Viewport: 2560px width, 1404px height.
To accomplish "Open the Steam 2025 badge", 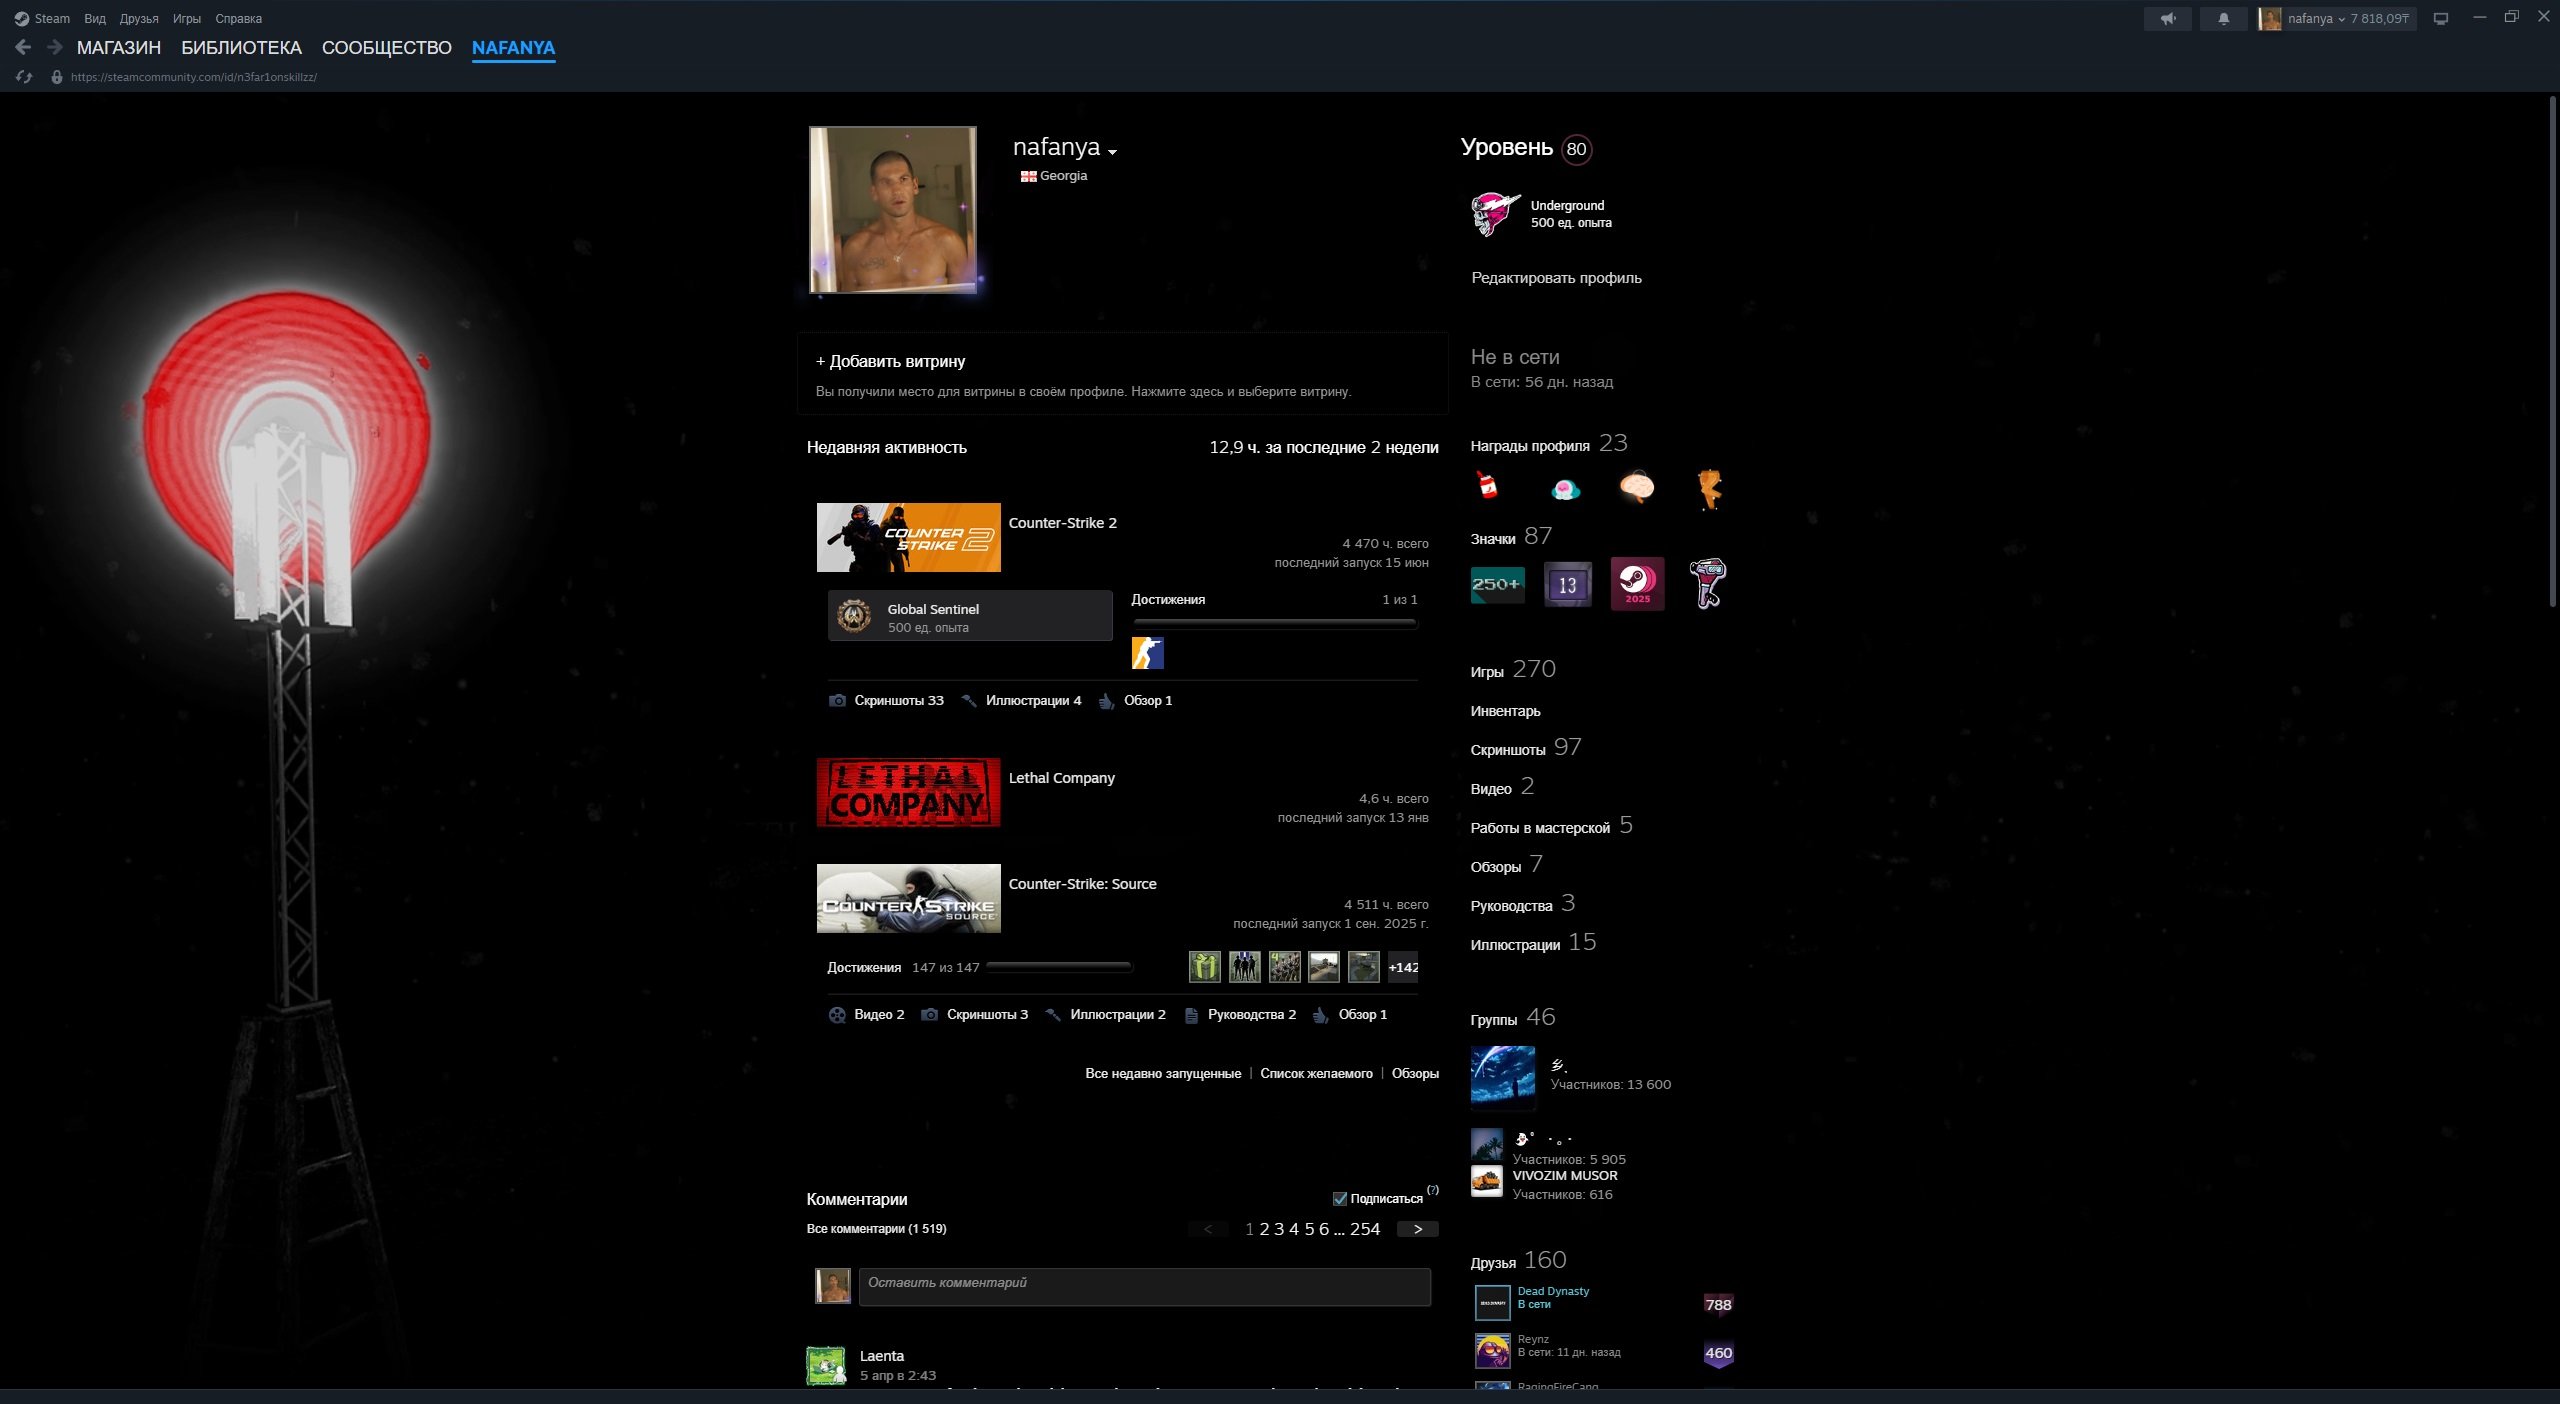I will tap(1637, 584).
